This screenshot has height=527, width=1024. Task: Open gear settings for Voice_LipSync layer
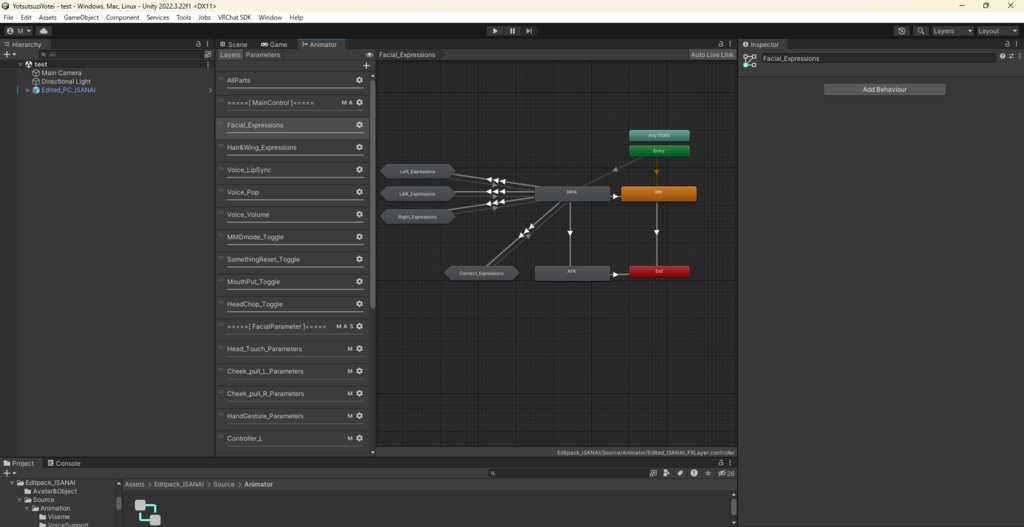tap(359, 170)
